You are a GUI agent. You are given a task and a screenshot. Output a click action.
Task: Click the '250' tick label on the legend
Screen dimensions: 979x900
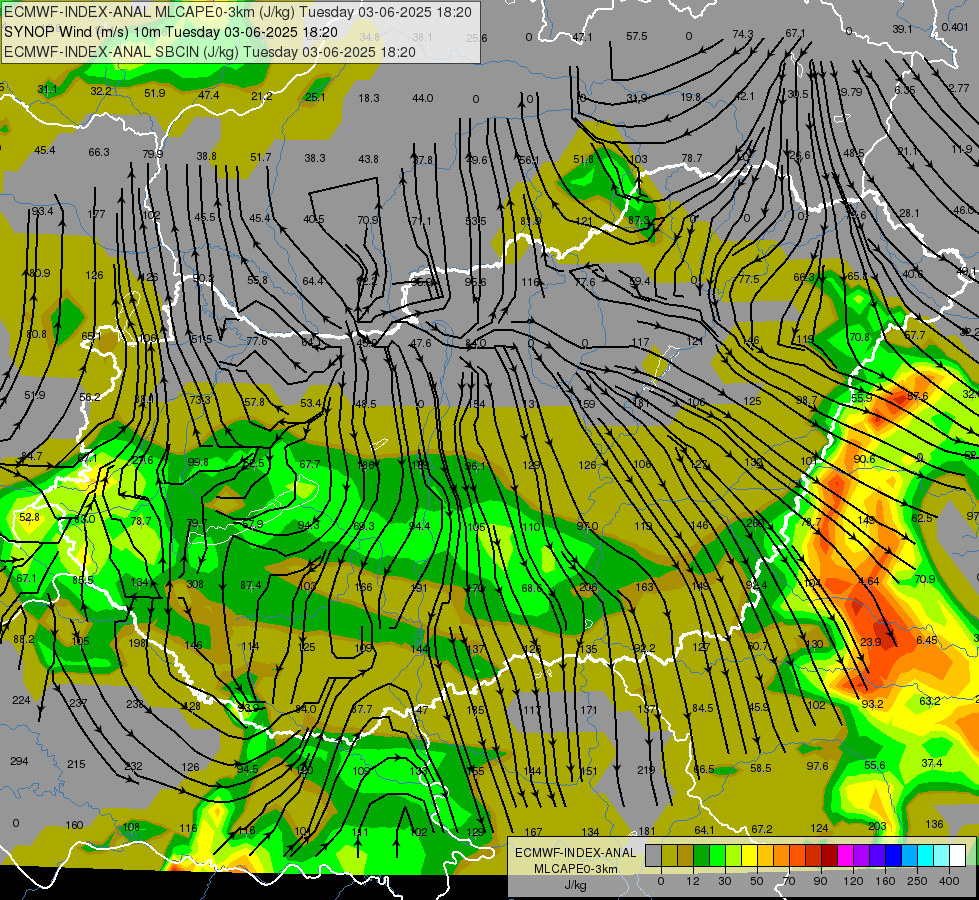tap(917, 881)
